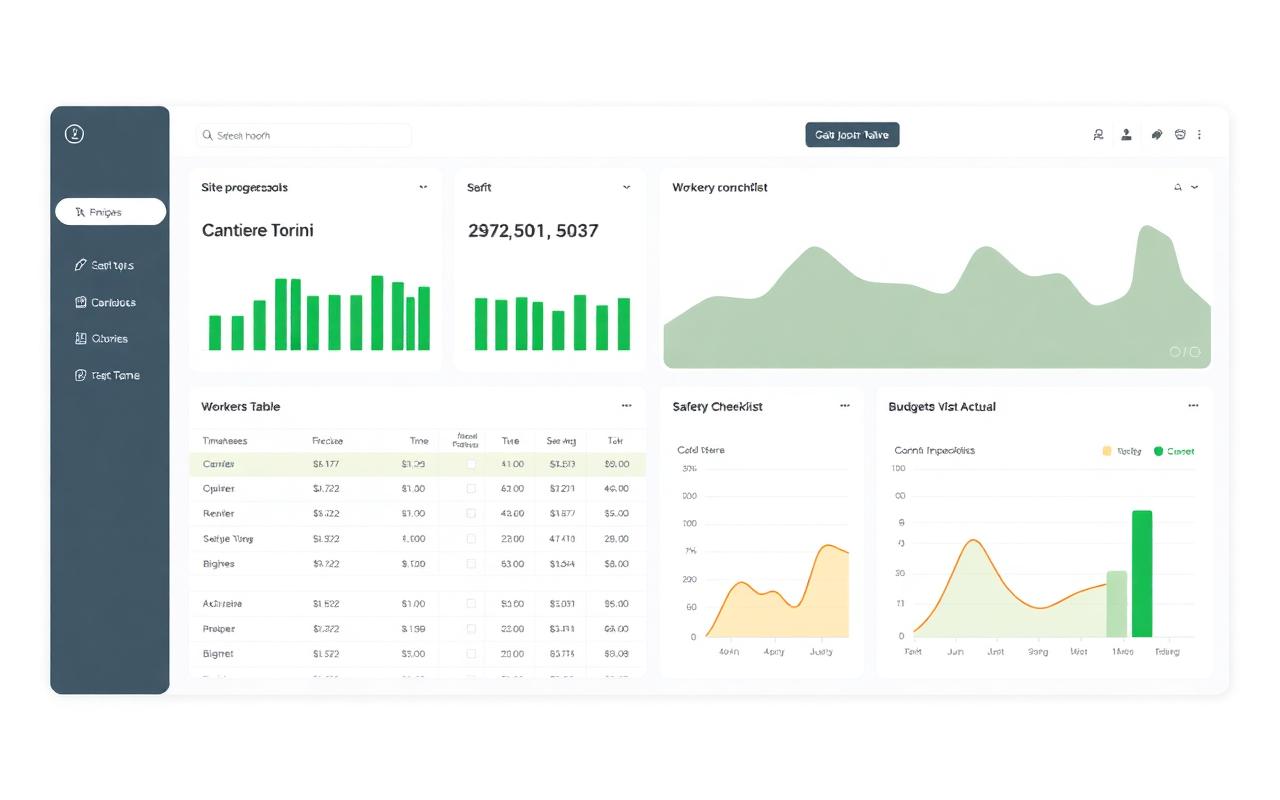Screen dimensions: 1280x800
Task: Click the dark button in the top bar
Action: [x=852, y=135]
